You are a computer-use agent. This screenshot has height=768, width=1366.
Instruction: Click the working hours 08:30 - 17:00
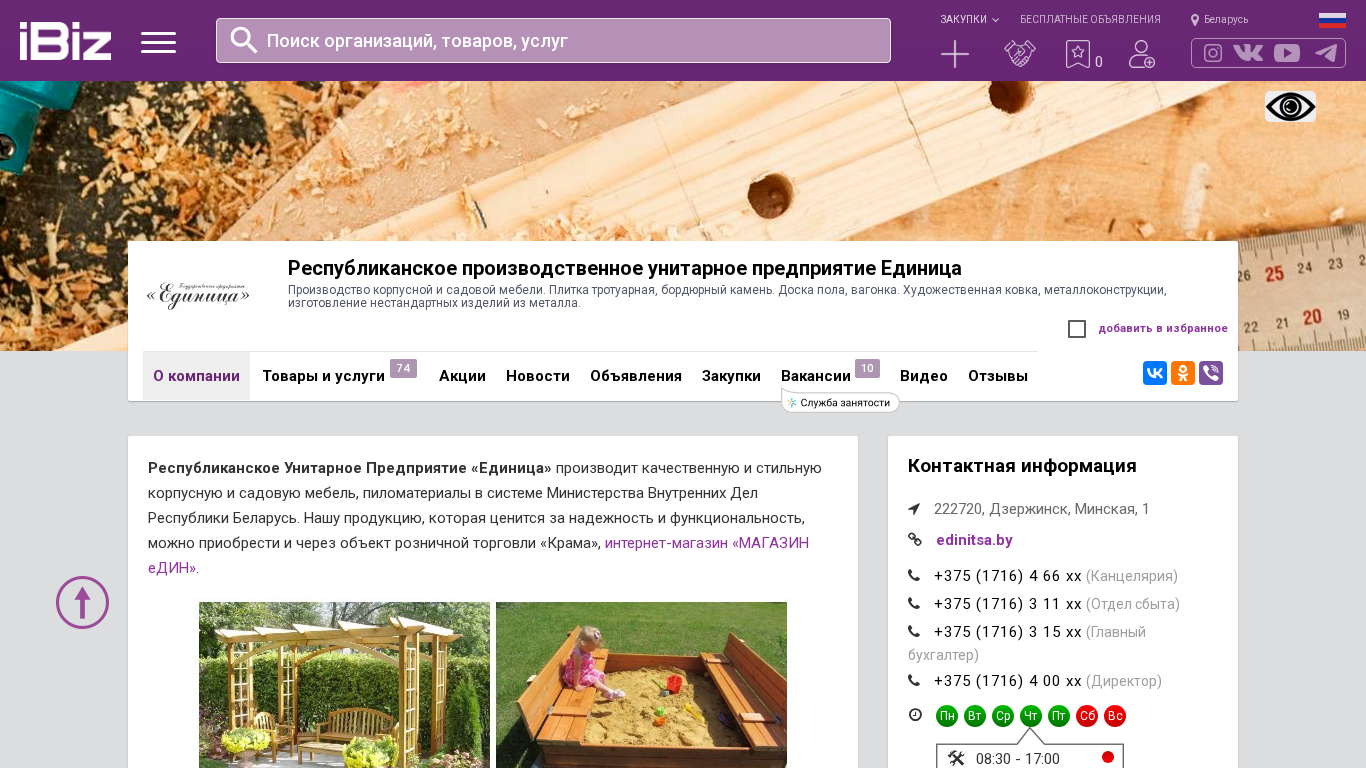pyautogui.click(x=1018, y=759)
